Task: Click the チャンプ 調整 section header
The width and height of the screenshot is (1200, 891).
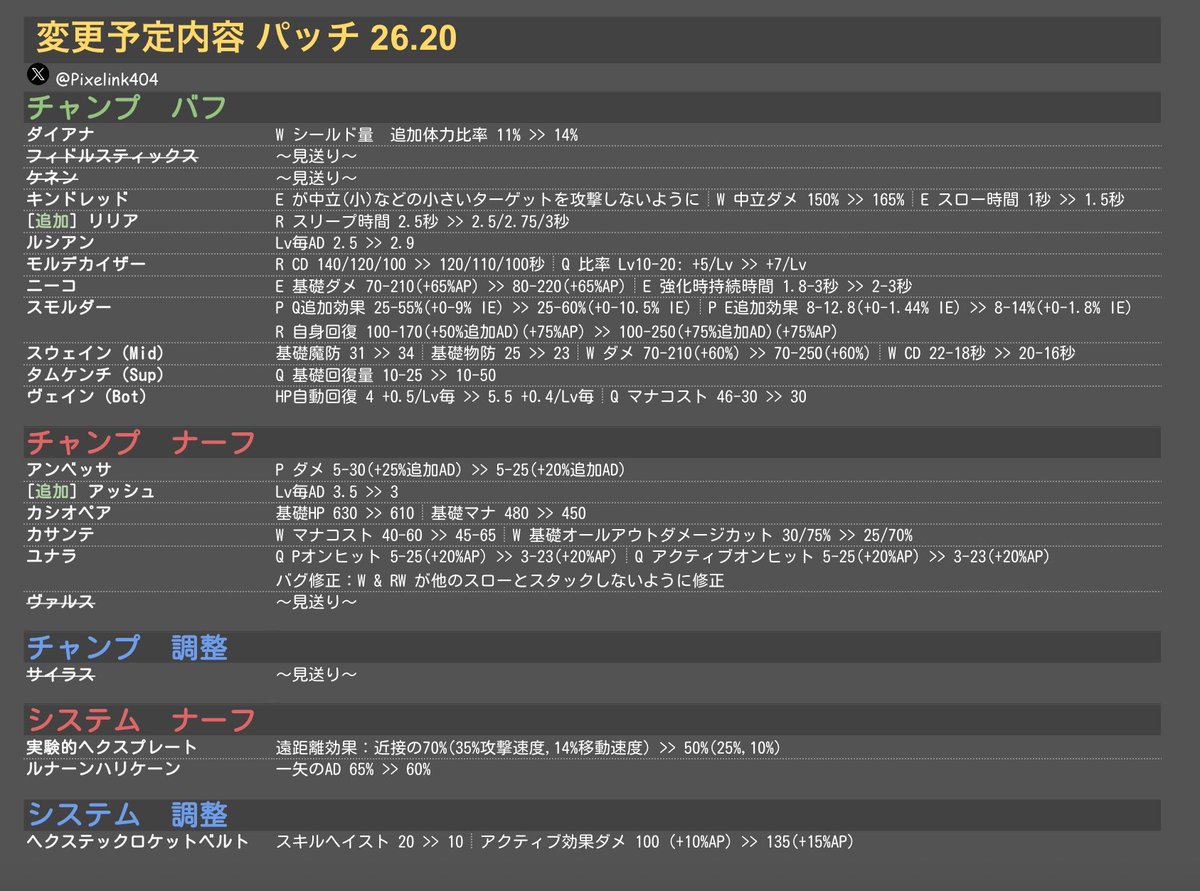Action: tap(127, 647)
